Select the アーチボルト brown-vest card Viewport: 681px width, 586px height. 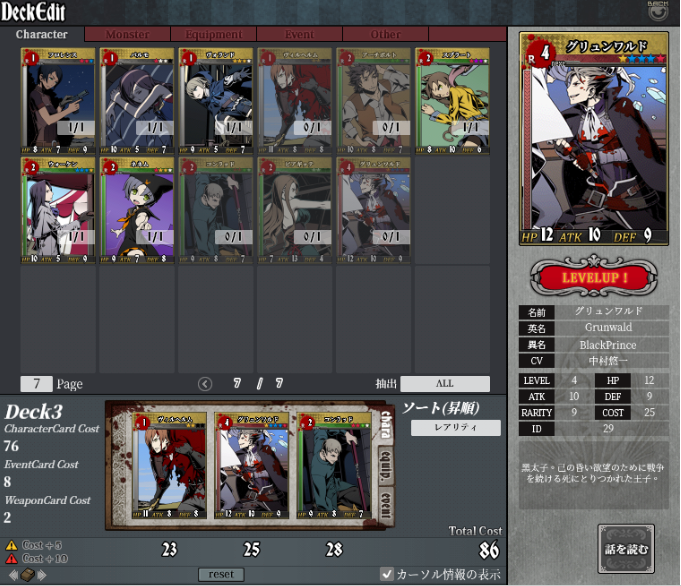click(x=374, y=101)
